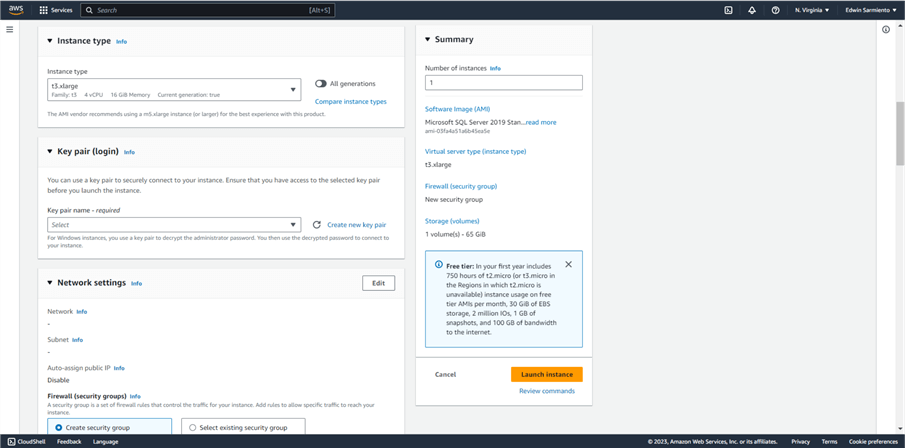This screenshot has width=905, height=448.
Task: Open the help question mark icon
Action: [x=776, y=10]
